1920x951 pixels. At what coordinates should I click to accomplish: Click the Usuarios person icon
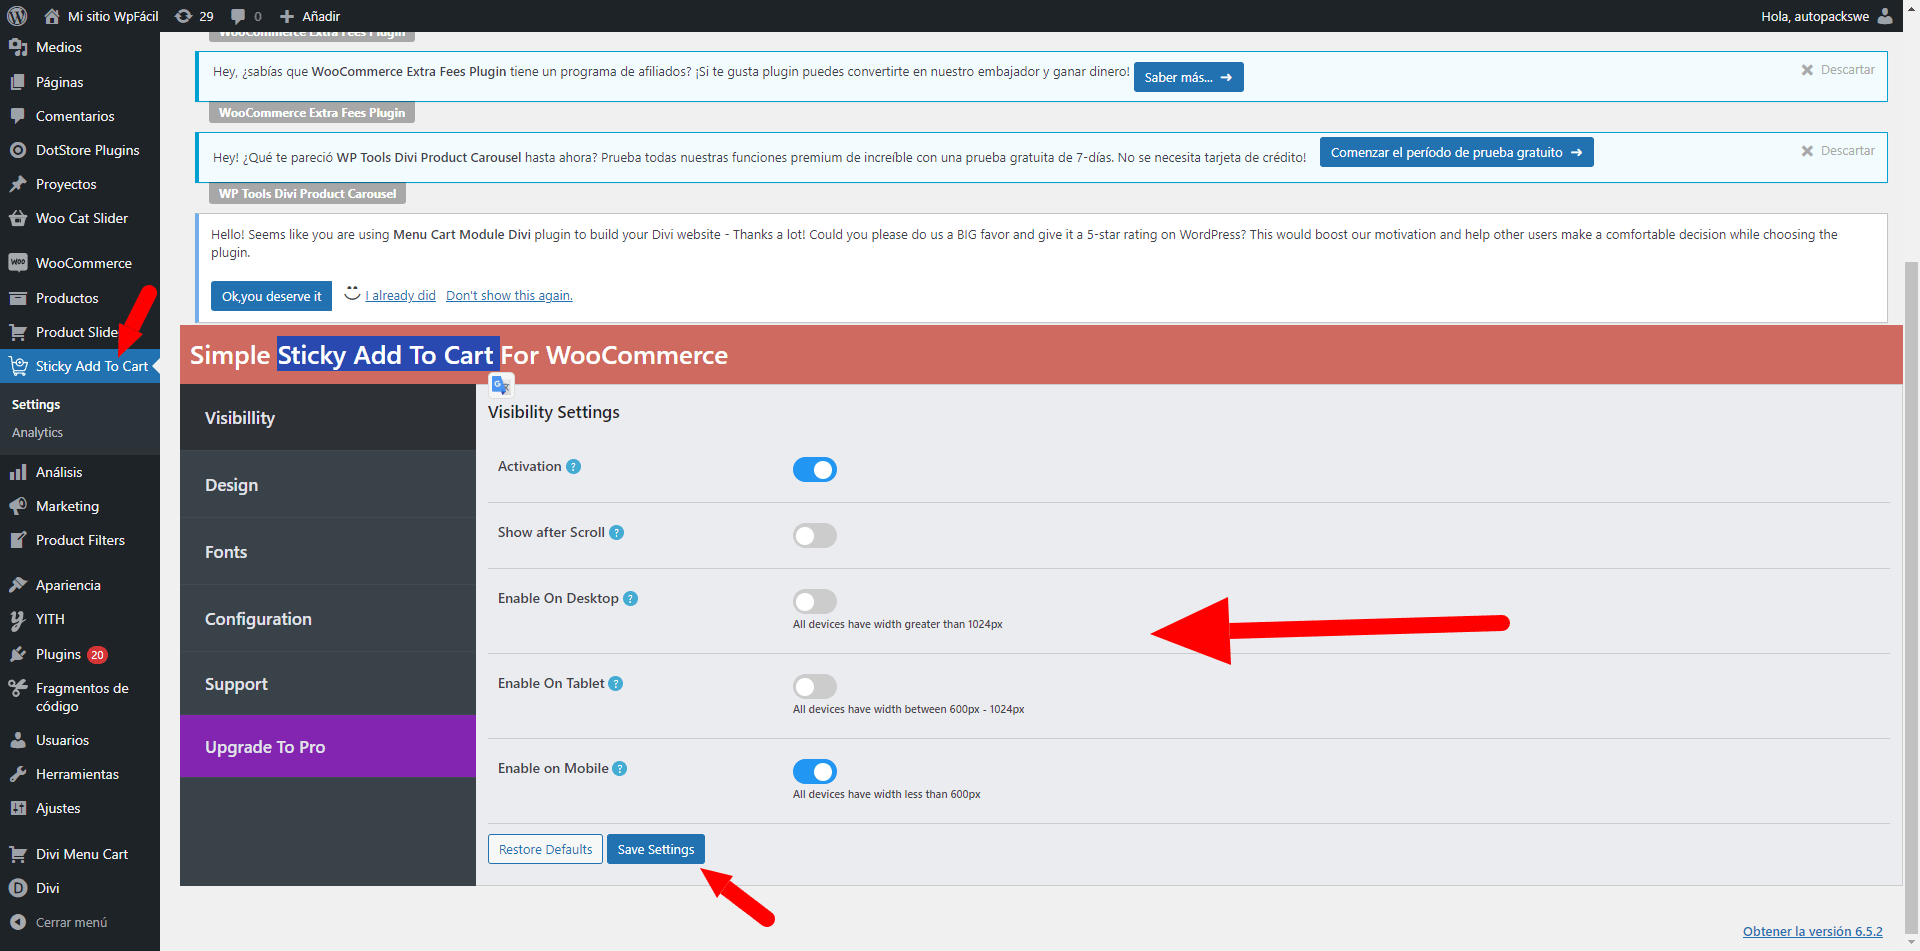pos(18,740)
